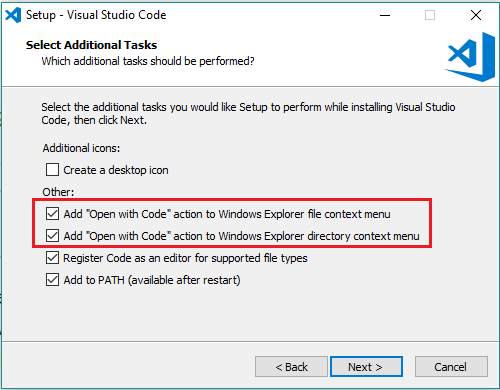Click the "Create a desktop icon" label text

tap(116, 170)
